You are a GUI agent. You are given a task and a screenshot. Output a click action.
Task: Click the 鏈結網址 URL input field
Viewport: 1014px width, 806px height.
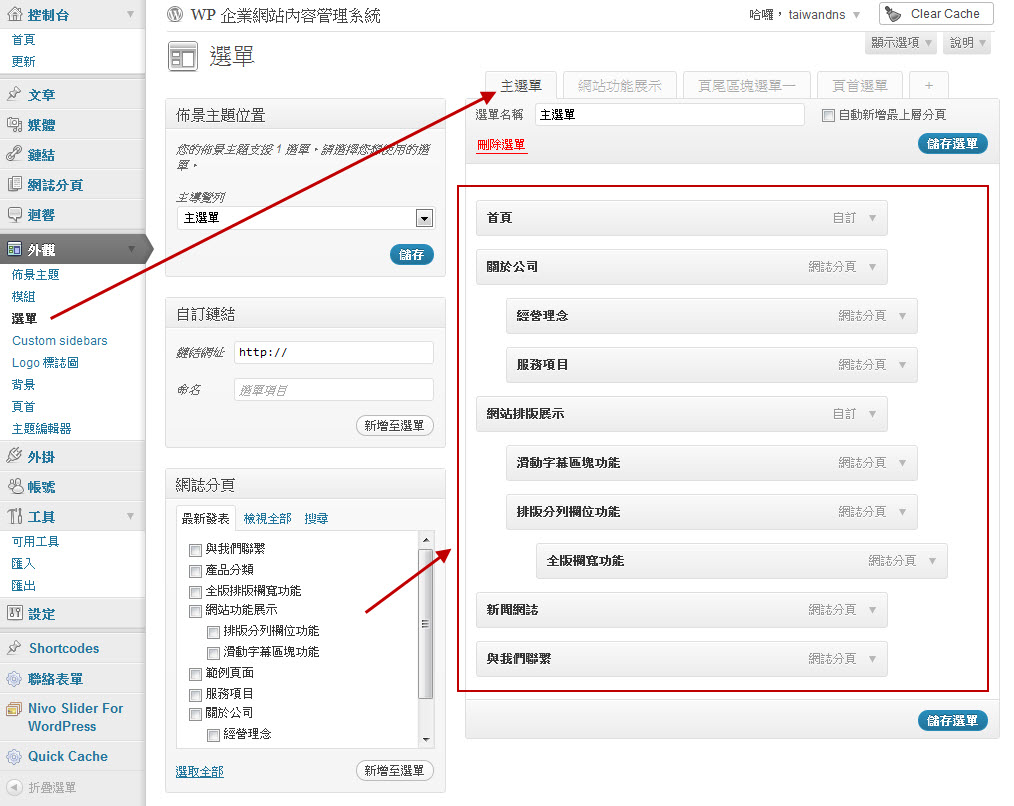coord(334,353)
